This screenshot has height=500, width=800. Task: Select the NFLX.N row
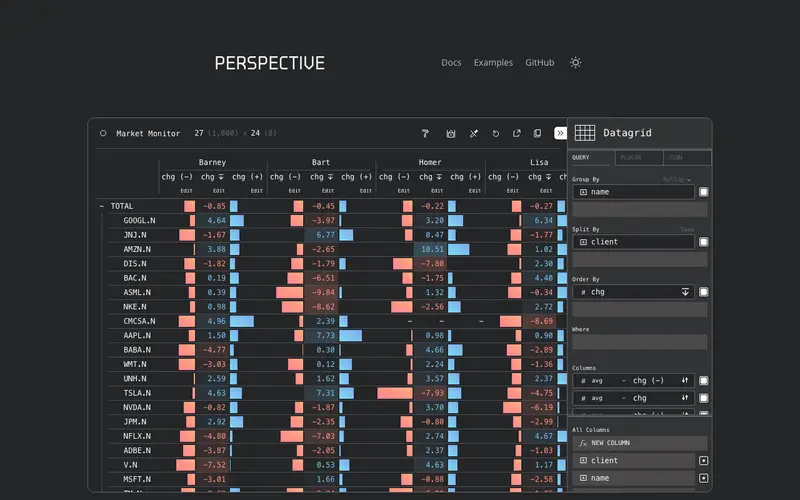(137, 436)
